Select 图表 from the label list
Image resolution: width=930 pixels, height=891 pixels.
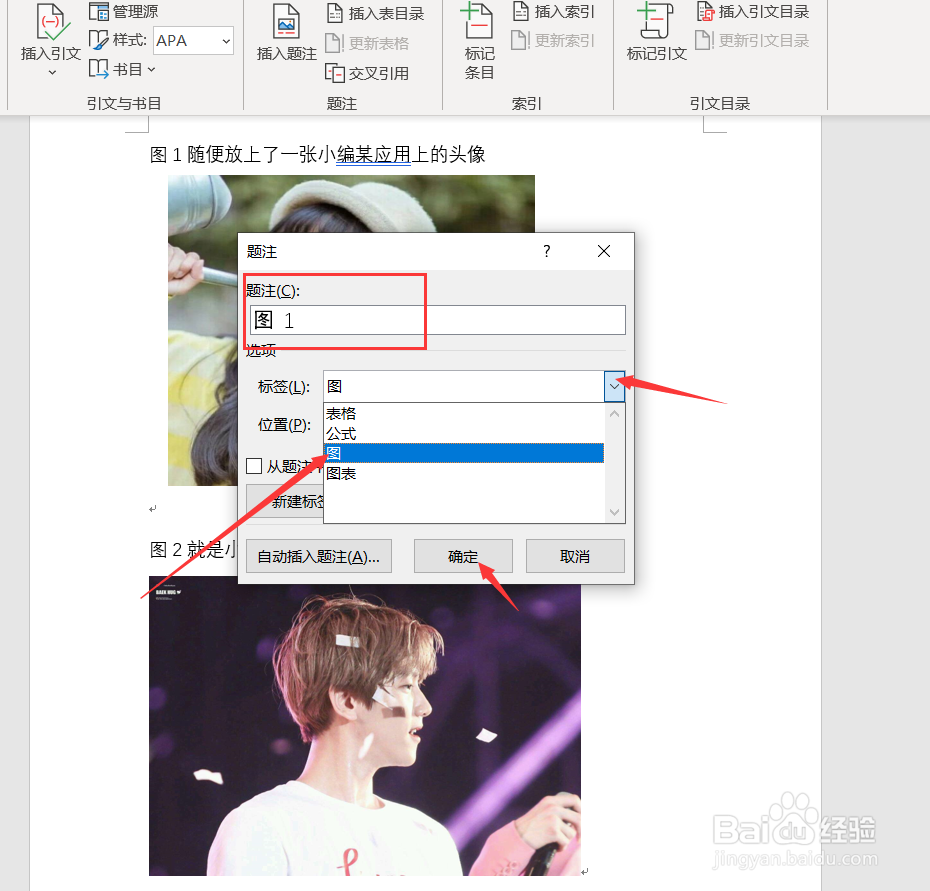tap(340, 473)
